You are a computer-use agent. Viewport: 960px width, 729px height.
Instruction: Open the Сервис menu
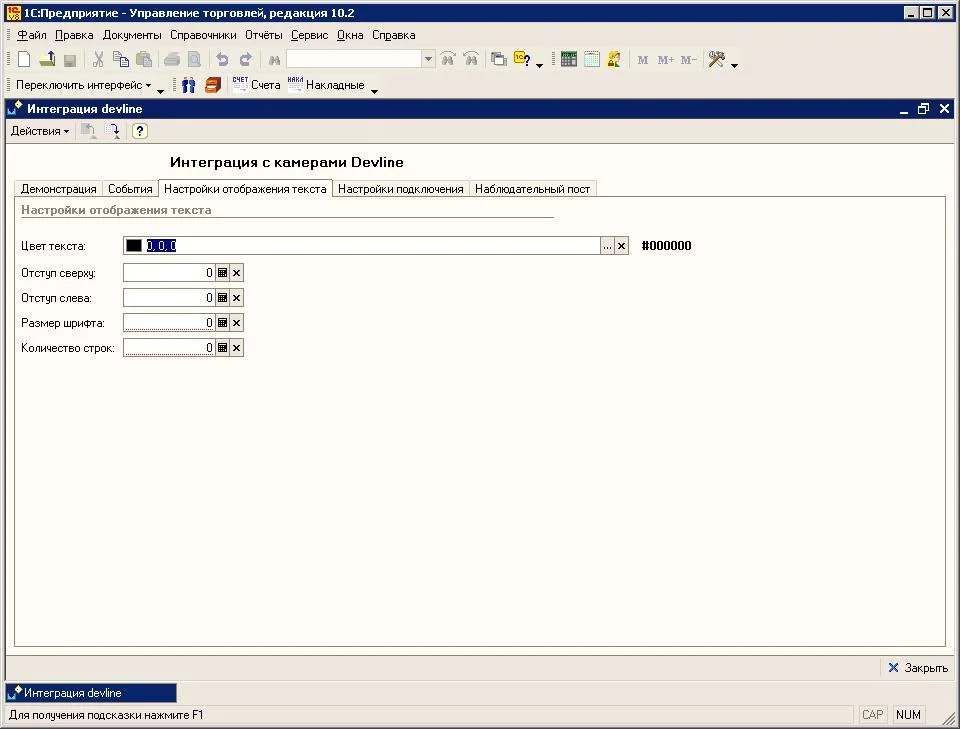309,35
